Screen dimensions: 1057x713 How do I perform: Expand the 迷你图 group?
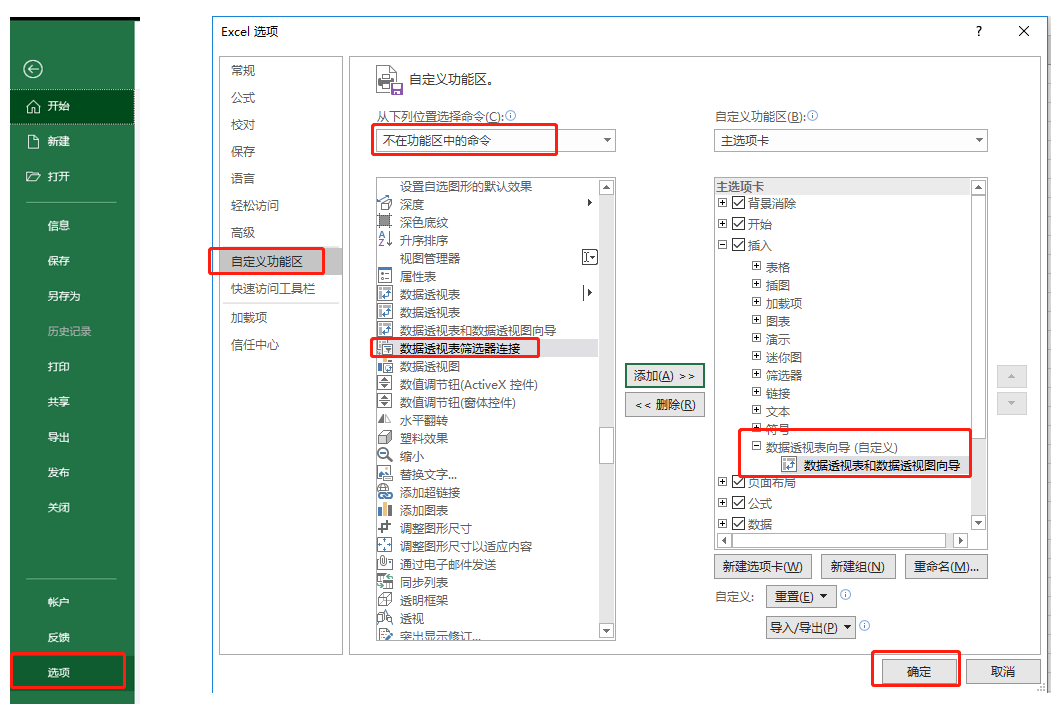tap(756, 356)
